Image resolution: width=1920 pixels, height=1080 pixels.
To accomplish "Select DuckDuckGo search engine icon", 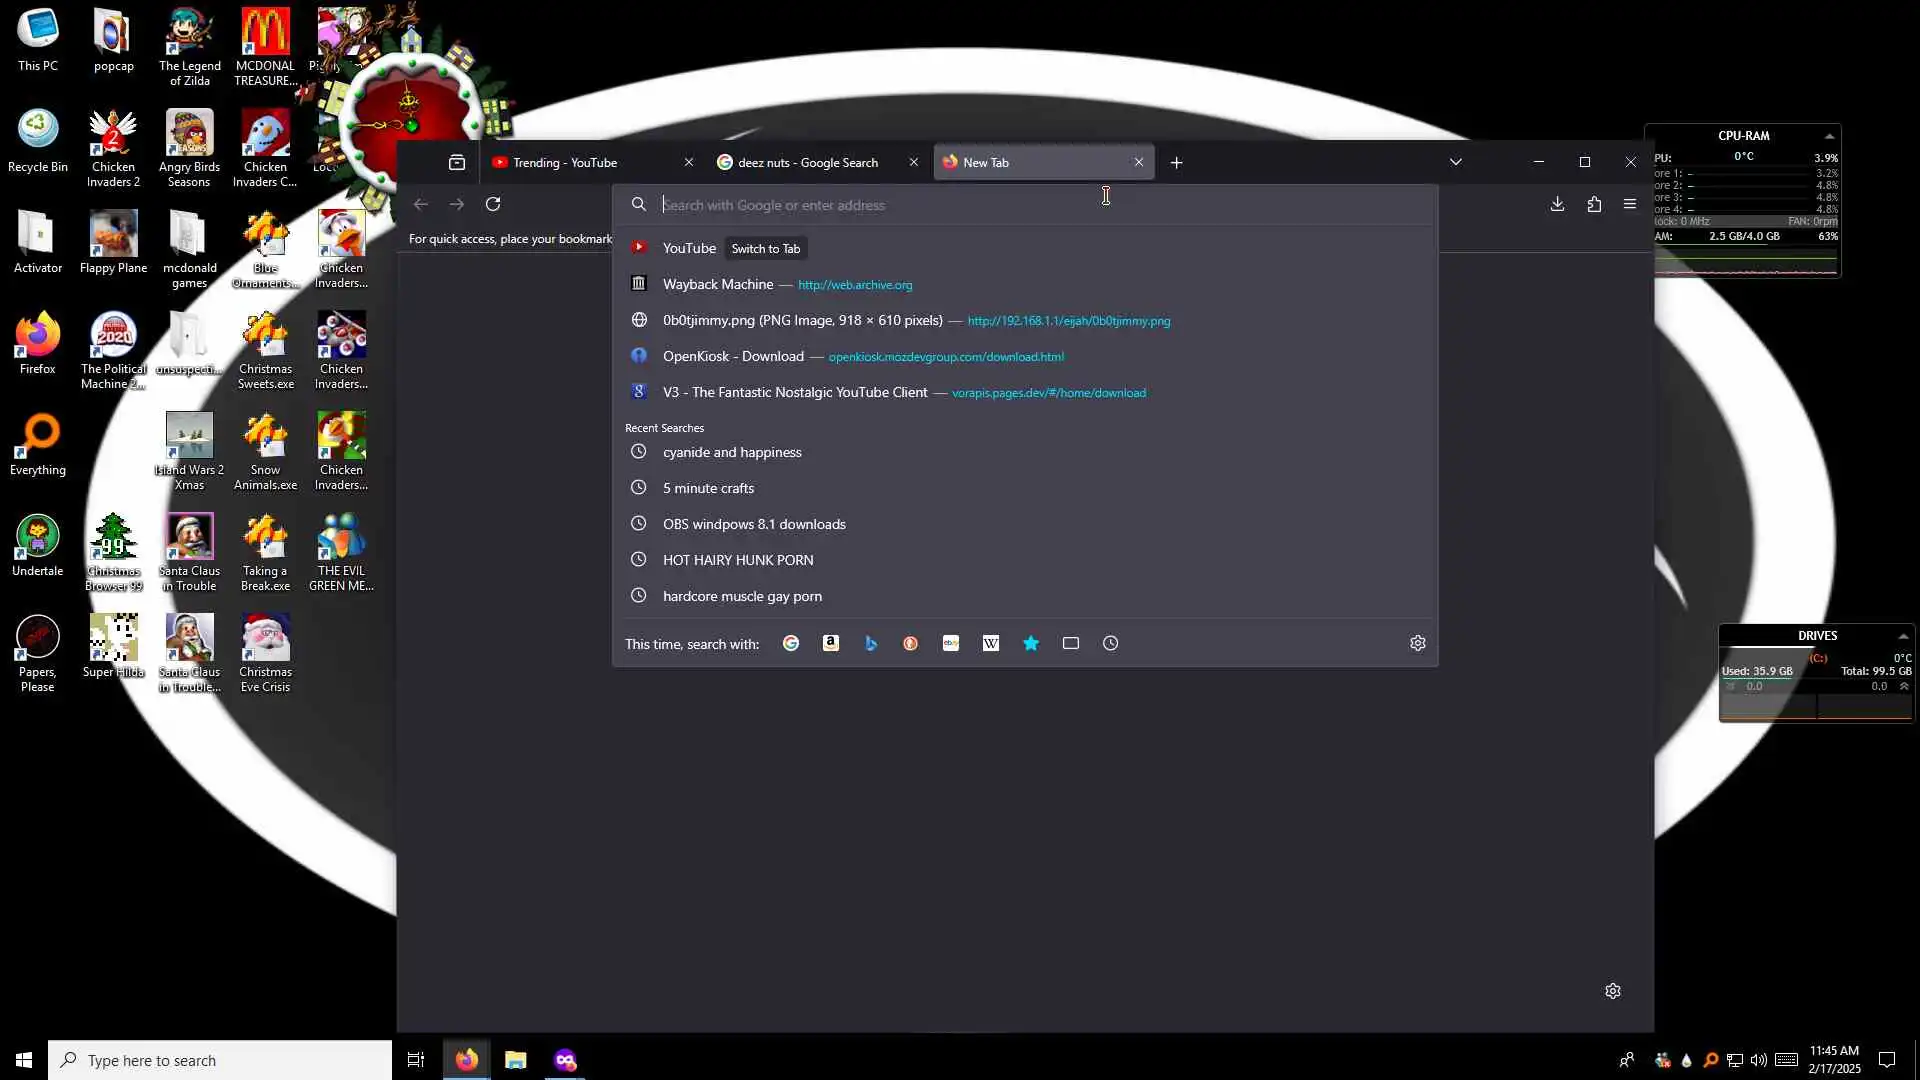I will pyautogui.click(x=910, y=643).
